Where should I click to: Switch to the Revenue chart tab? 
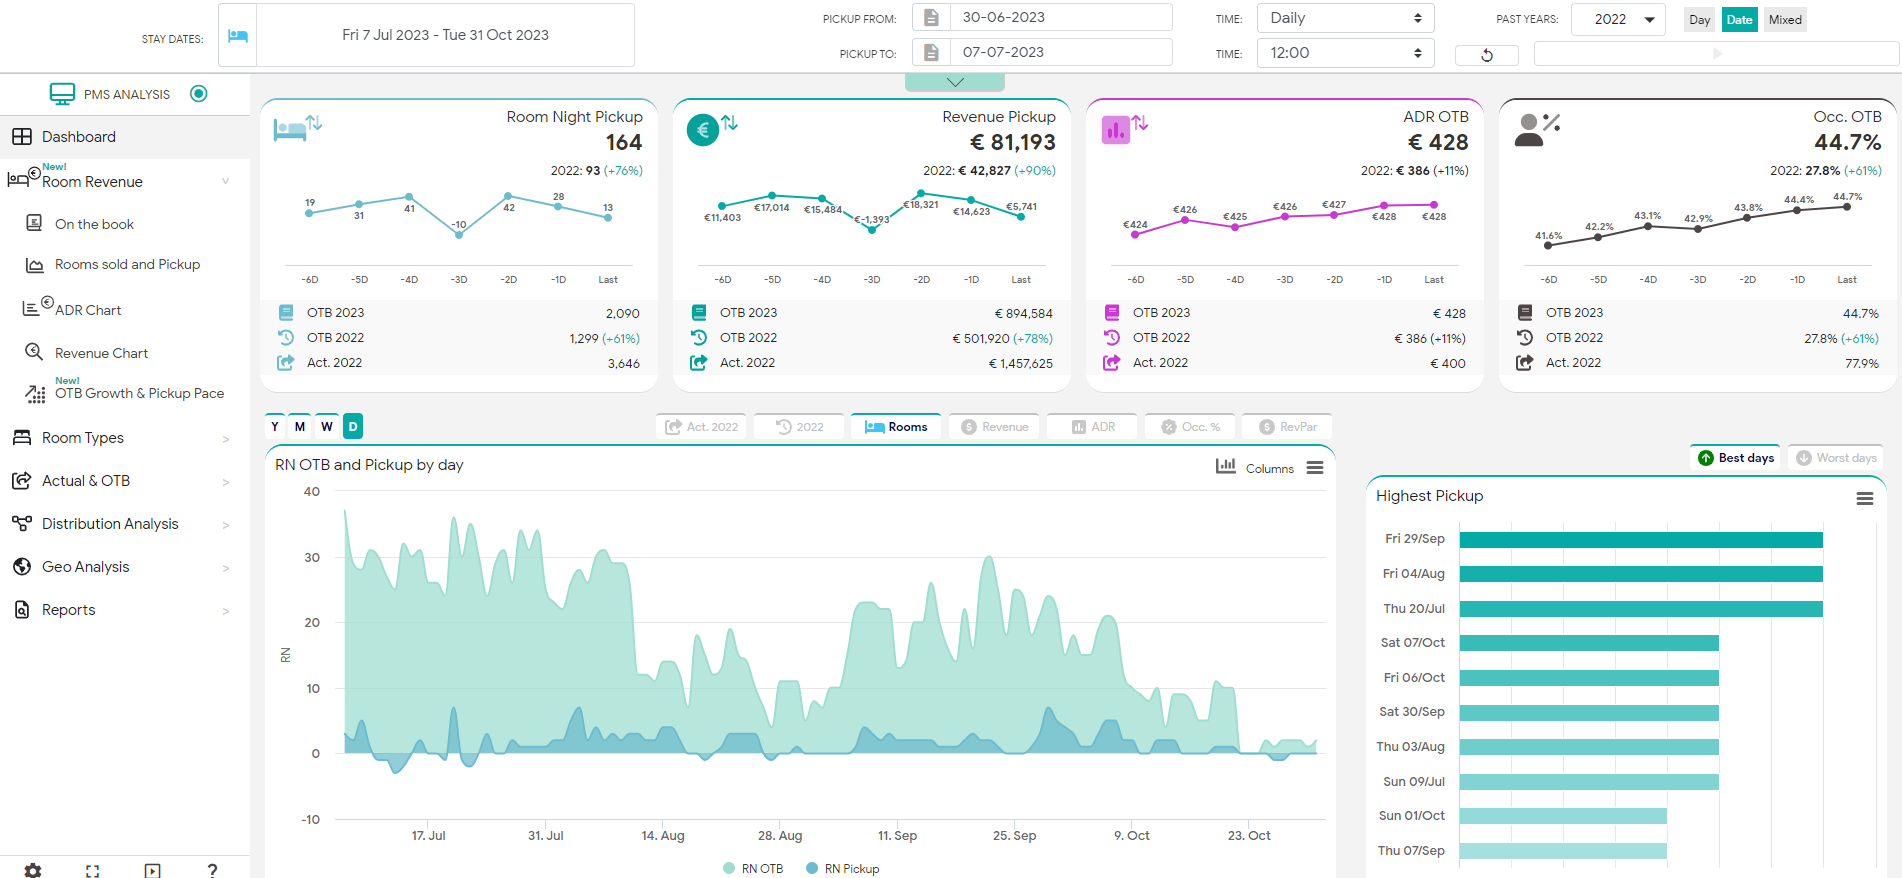pos(995,427)
